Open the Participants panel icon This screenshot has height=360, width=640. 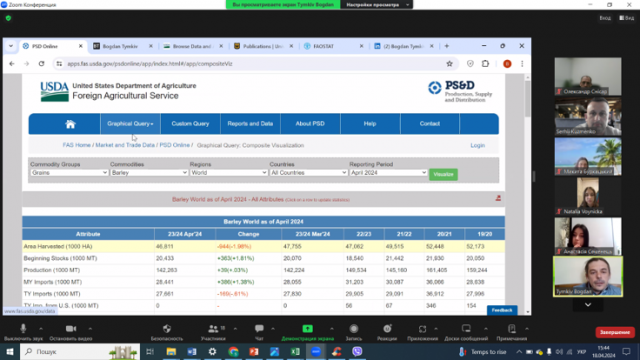click(x=213, y=329)
